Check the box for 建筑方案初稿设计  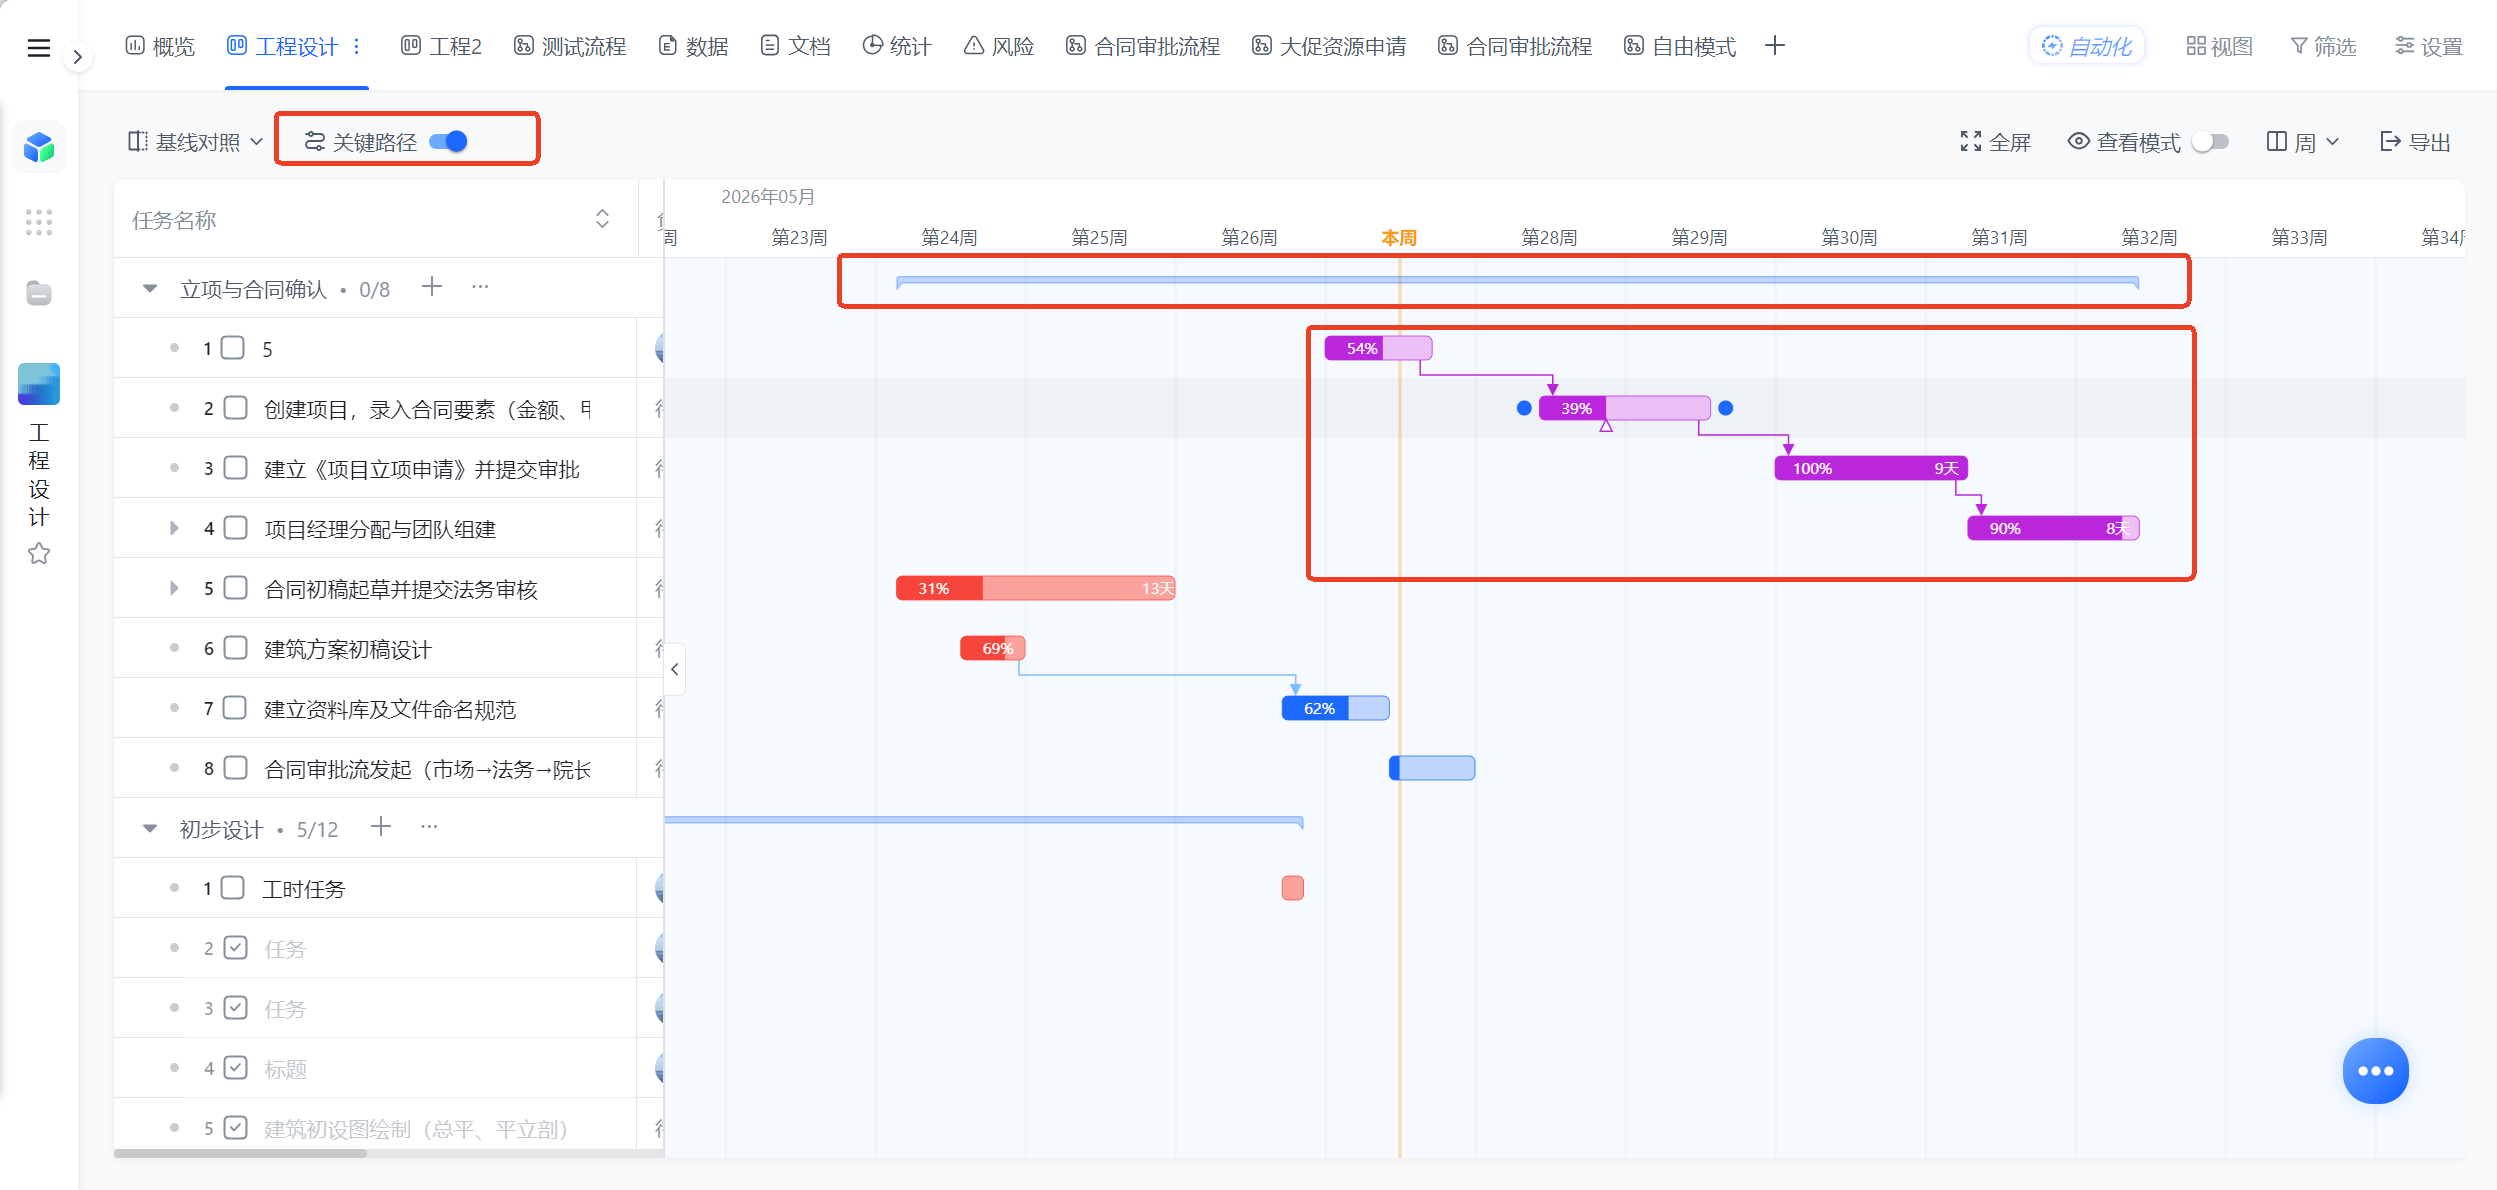pos(236,648)
